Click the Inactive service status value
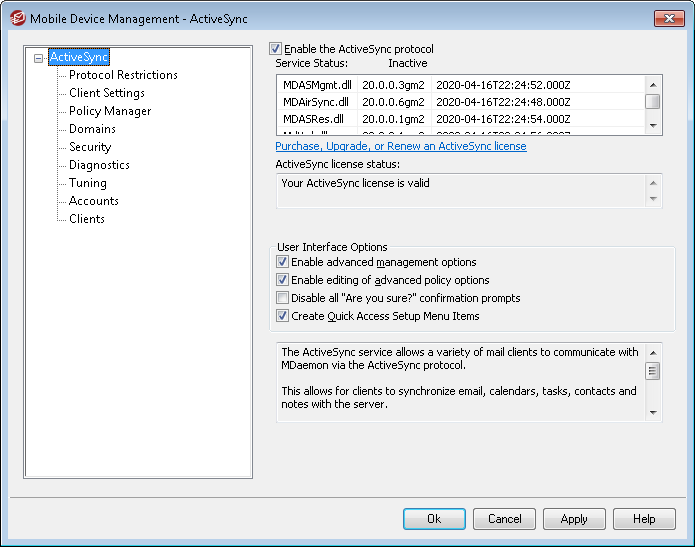 pos(408,63)
